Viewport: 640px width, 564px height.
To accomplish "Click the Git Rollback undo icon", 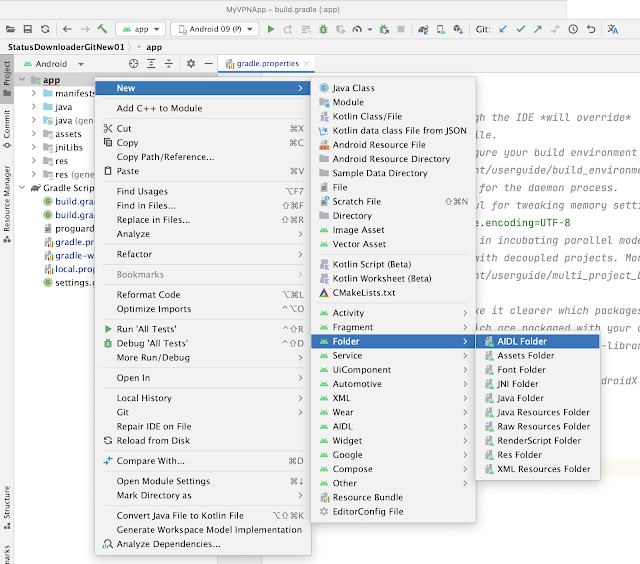I will coord(591,29).
